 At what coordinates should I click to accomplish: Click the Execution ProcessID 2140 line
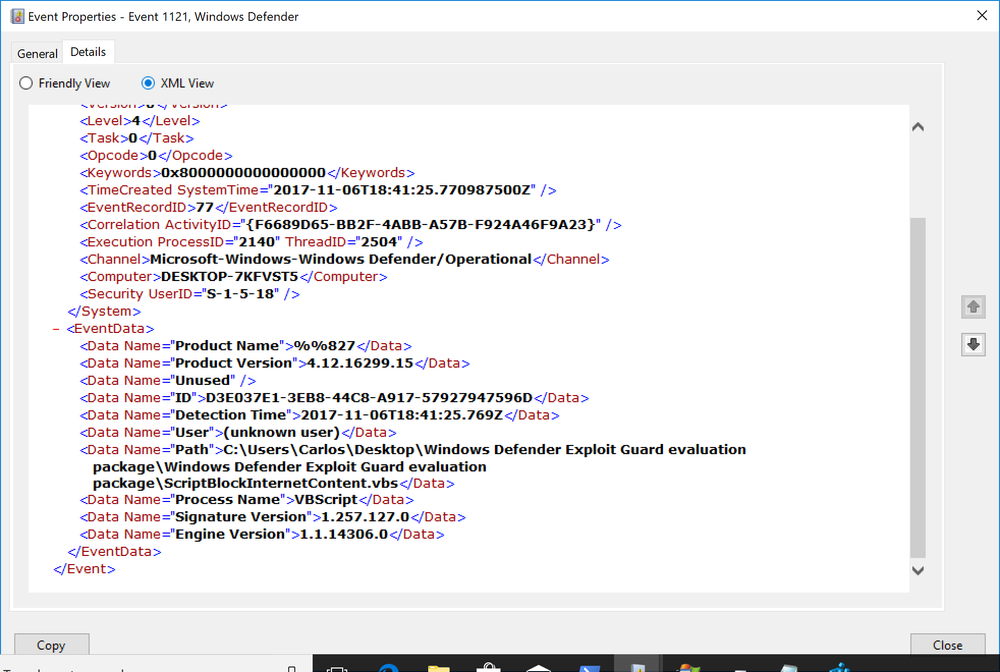[x=251, y=242]
